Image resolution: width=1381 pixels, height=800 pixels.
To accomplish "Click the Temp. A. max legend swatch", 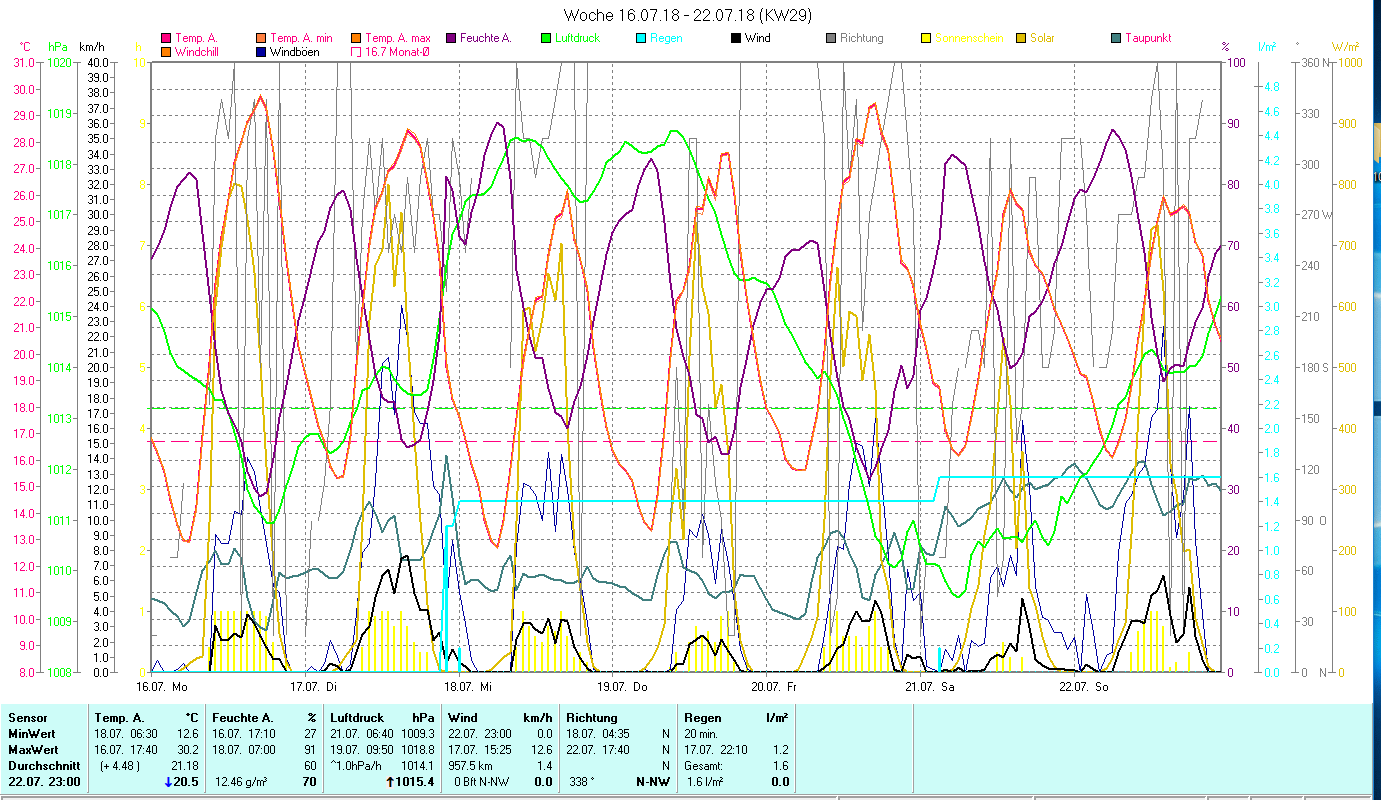I will pos(356,38).
